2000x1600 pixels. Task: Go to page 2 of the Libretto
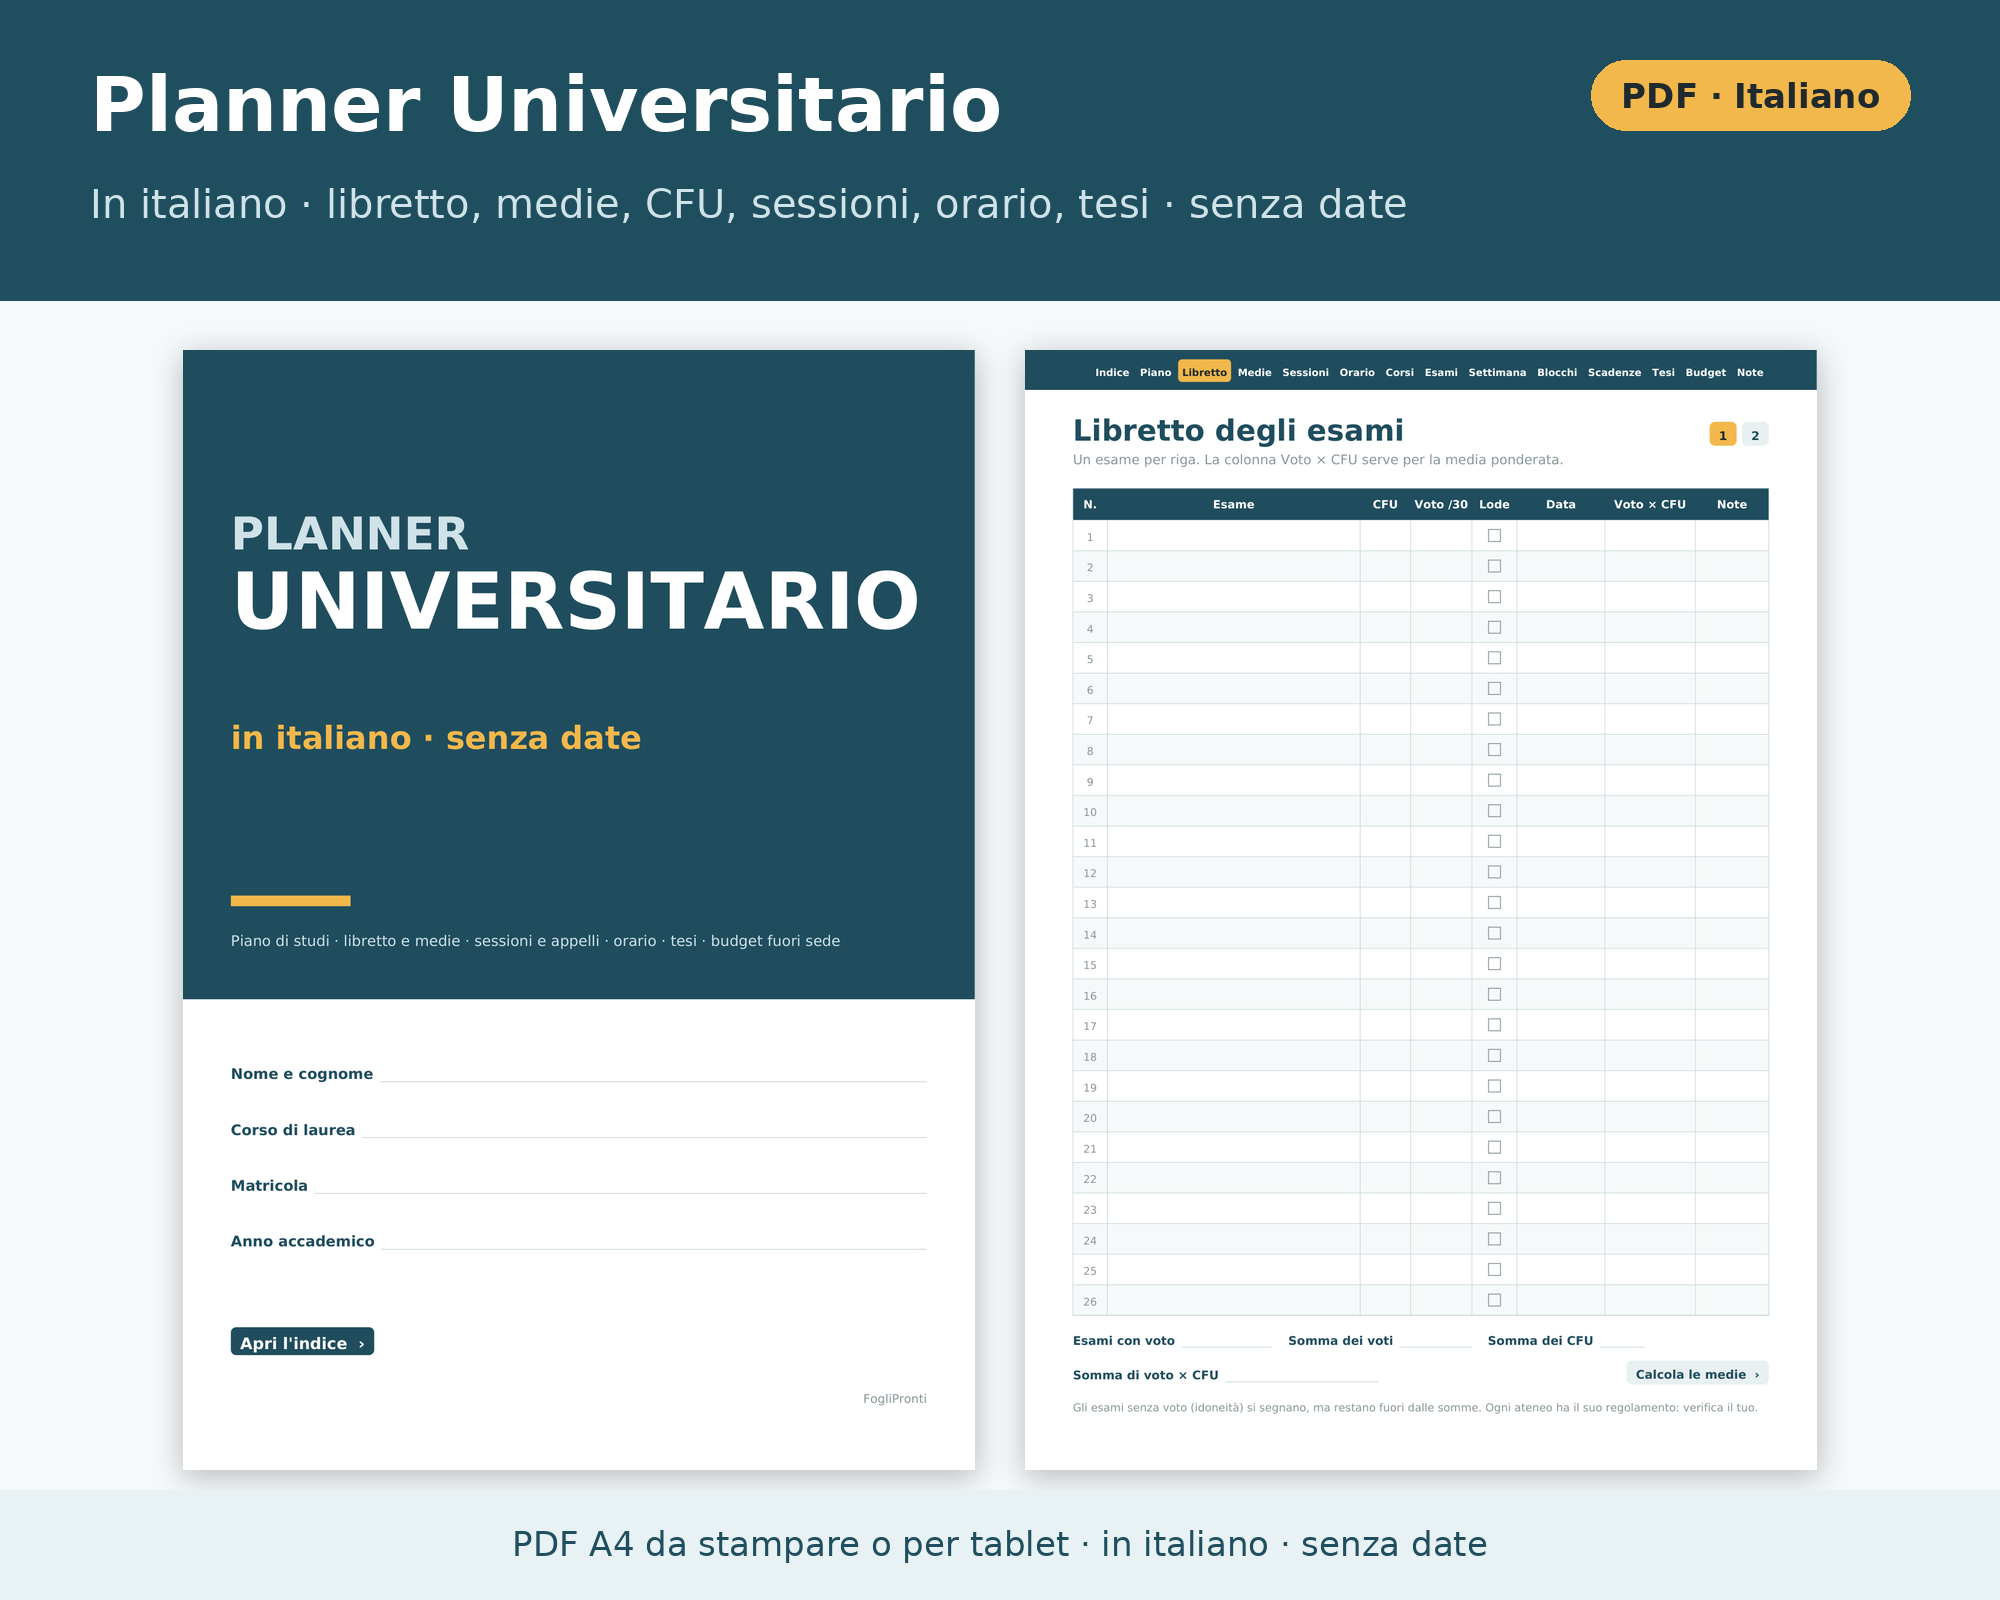1755,435
